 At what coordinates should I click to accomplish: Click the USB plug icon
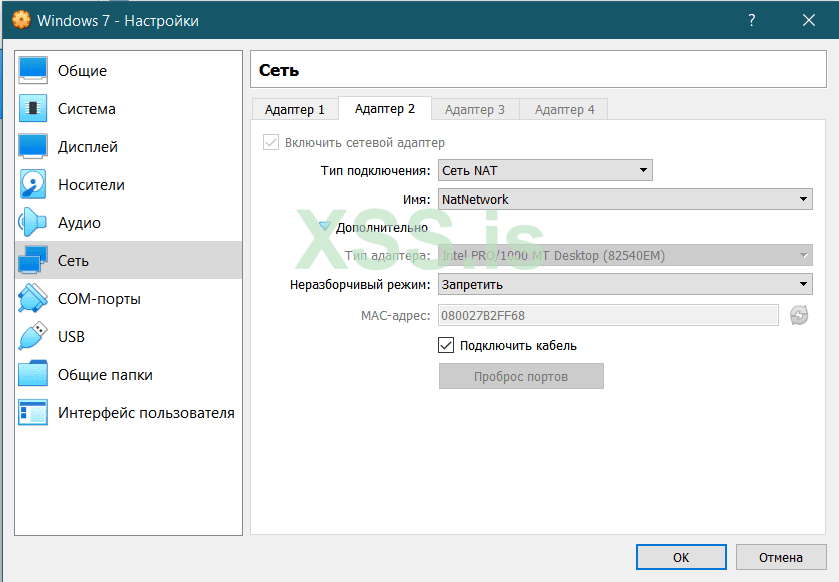point(33,336)
